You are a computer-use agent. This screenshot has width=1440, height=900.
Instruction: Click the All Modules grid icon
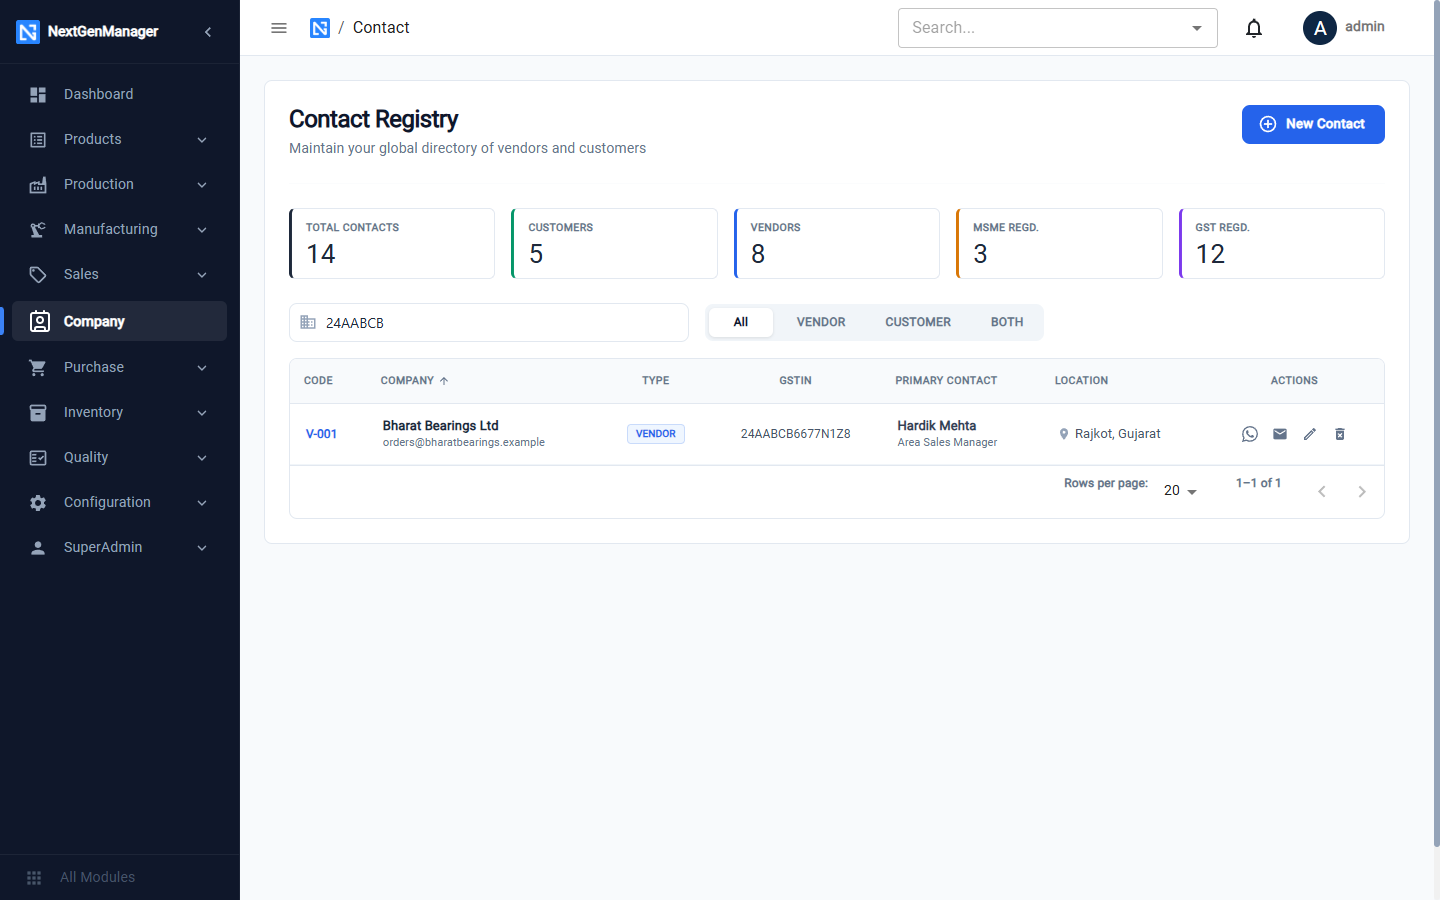34,877
